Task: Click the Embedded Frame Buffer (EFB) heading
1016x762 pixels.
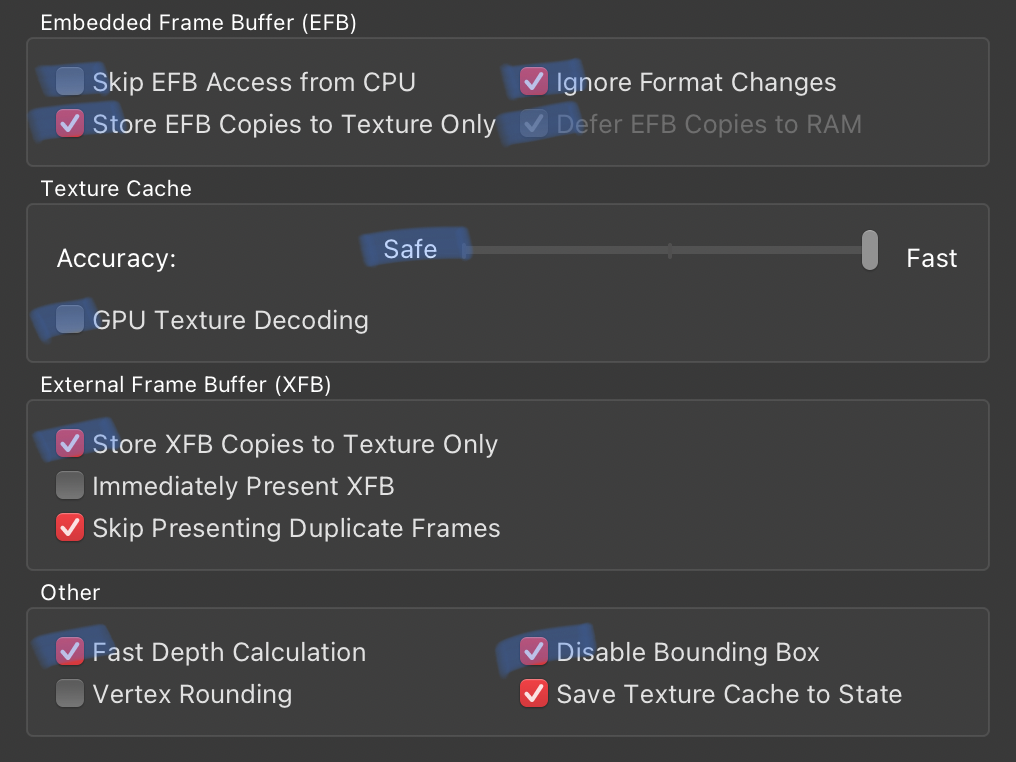Action: tap(198, 23)
